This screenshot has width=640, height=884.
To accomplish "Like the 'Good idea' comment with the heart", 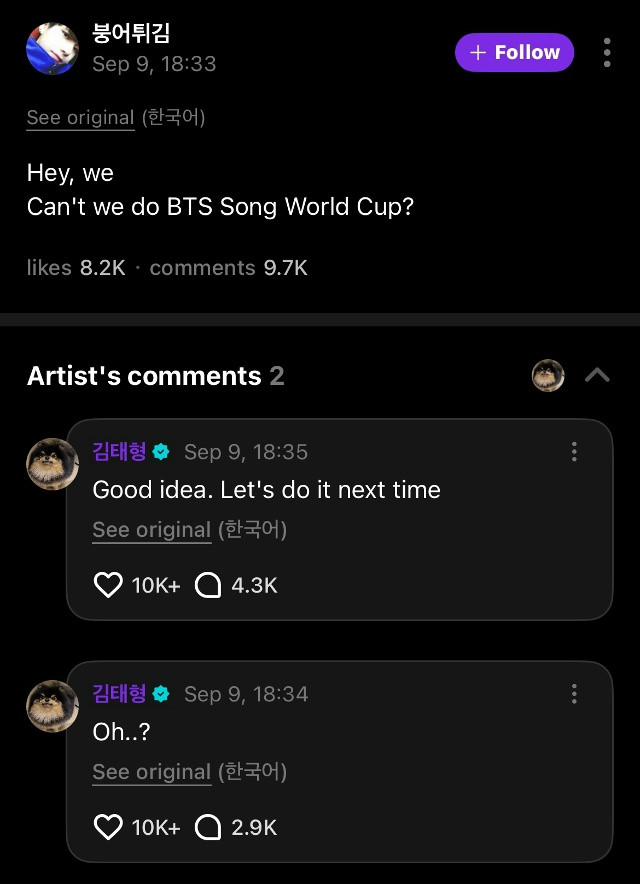I will click(108, 585).
